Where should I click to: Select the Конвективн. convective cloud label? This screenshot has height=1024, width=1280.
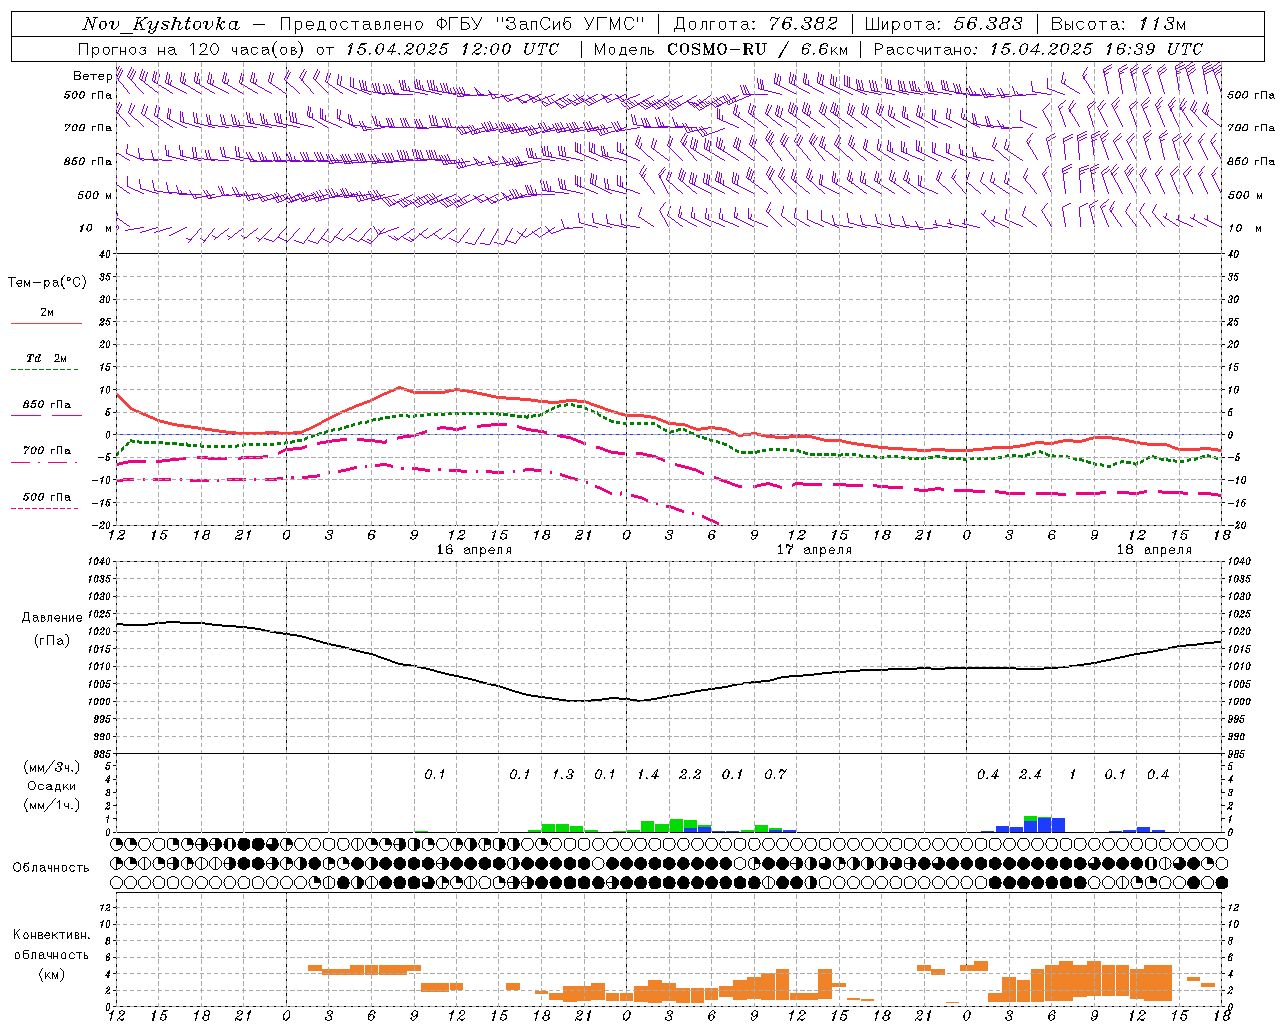click(51, 935)
